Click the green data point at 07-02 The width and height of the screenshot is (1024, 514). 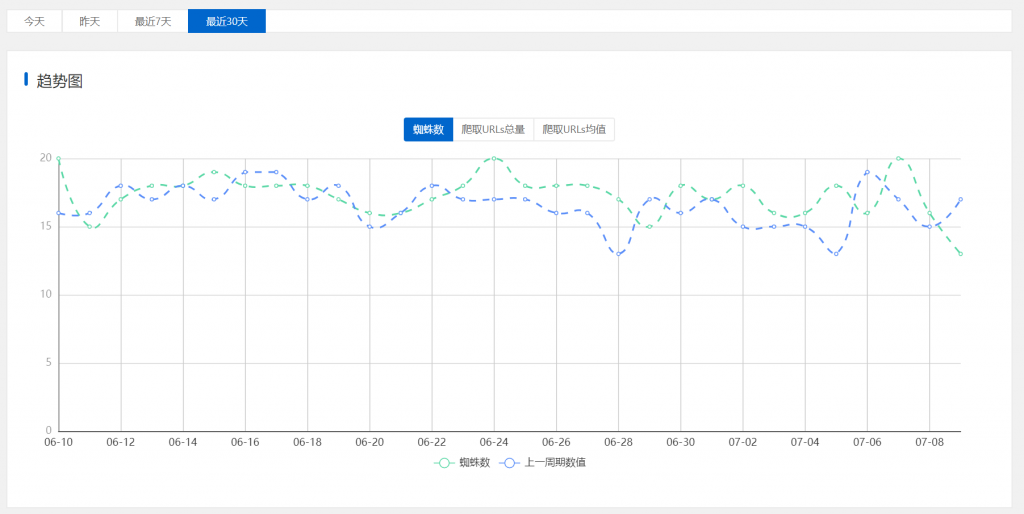click(x=743, y=185)
